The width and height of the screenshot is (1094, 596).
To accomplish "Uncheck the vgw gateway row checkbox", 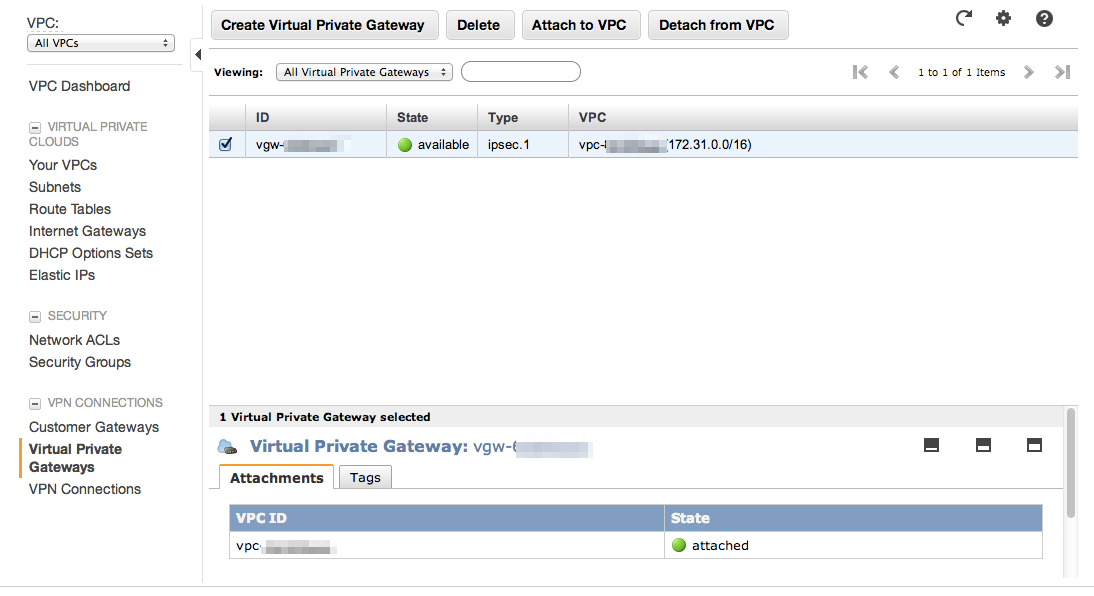I will coord(225,144).
